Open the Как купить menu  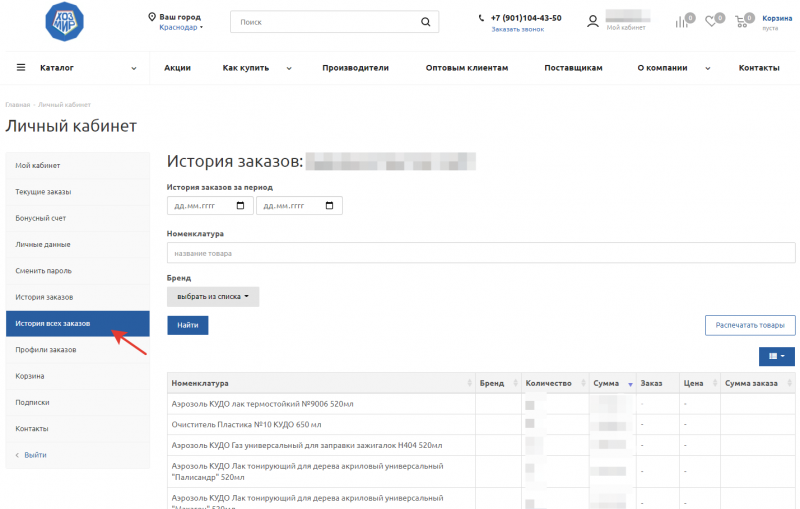point(245,68)
